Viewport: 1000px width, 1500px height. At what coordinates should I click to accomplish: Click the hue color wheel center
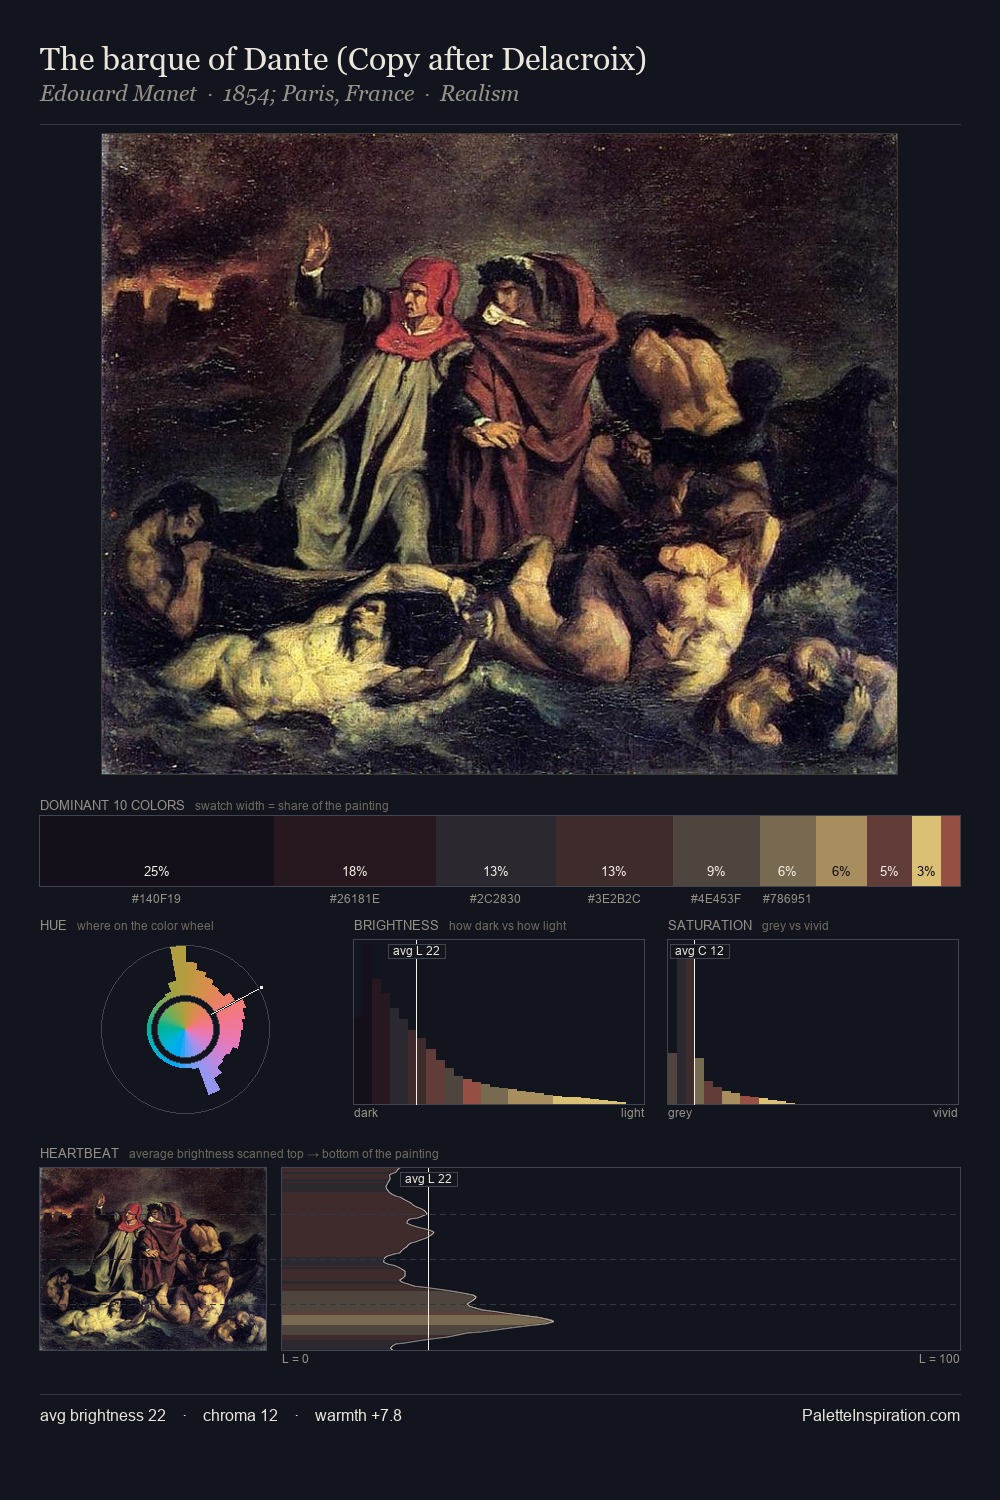(x=185, y=1028)
